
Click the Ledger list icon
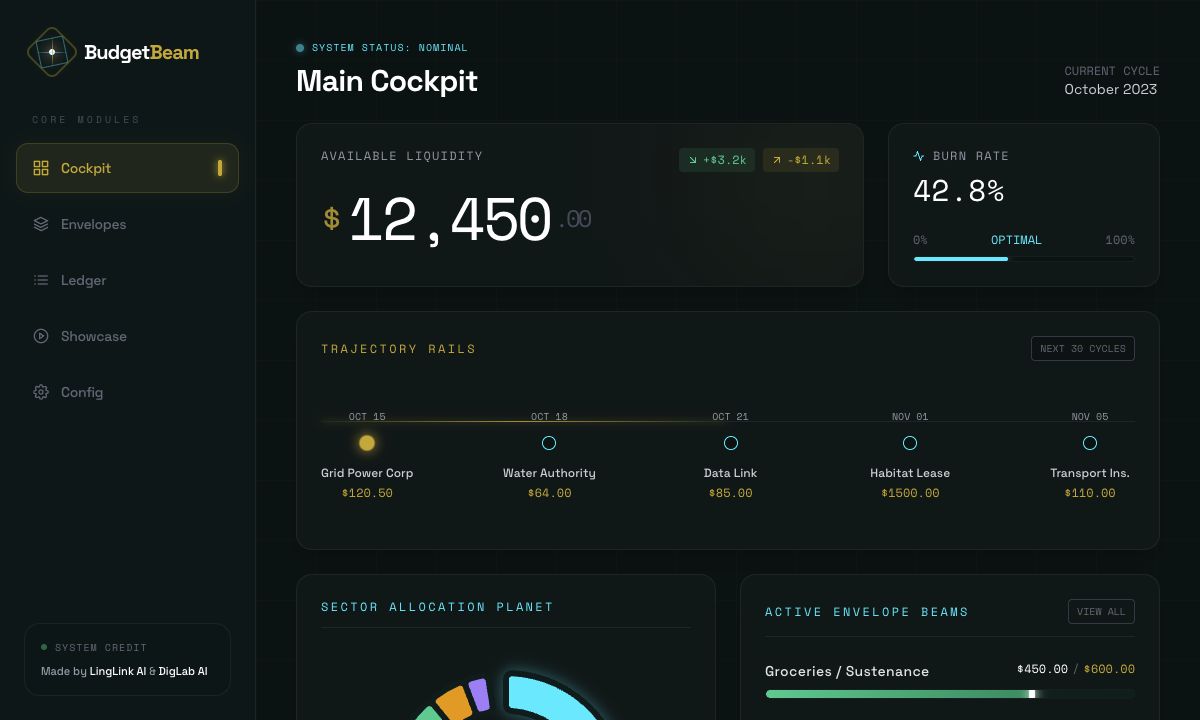[x=41, y=280]
